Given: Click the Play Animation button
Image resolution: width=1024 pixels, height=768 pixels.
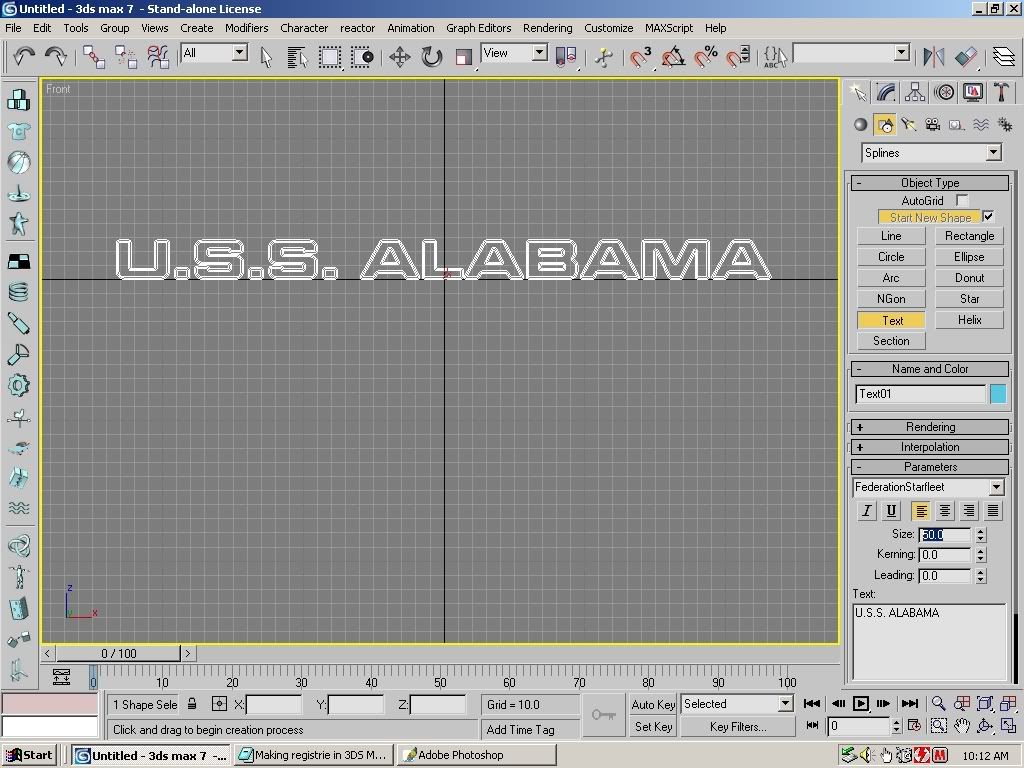Looking at the screenshot, I should coord(861,703).
